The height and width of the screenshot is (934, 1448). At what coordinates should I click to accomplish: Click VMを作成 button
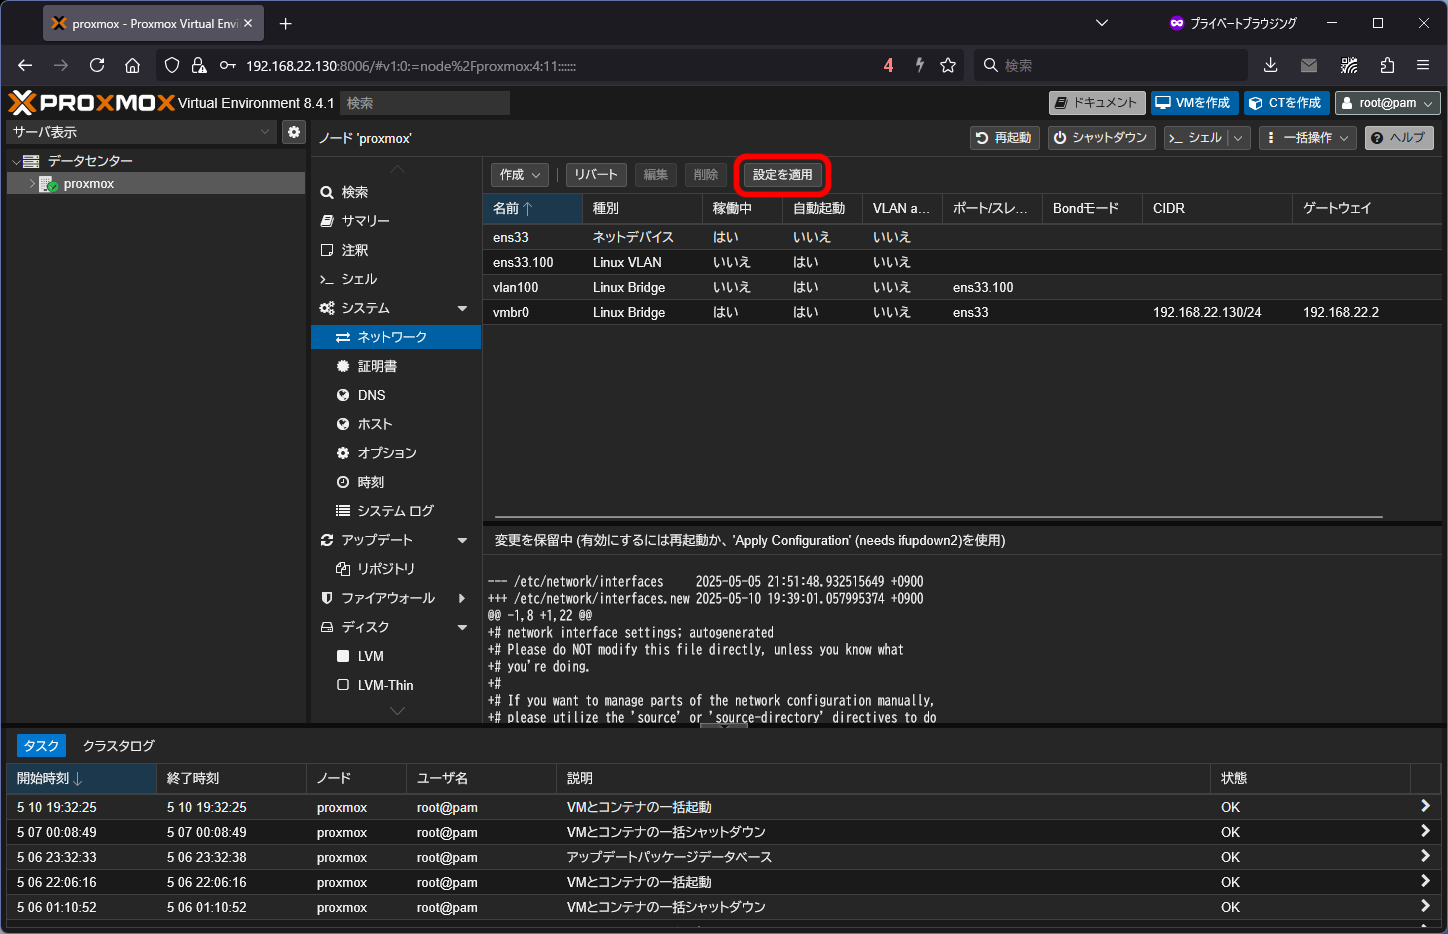pos(1194,103)
